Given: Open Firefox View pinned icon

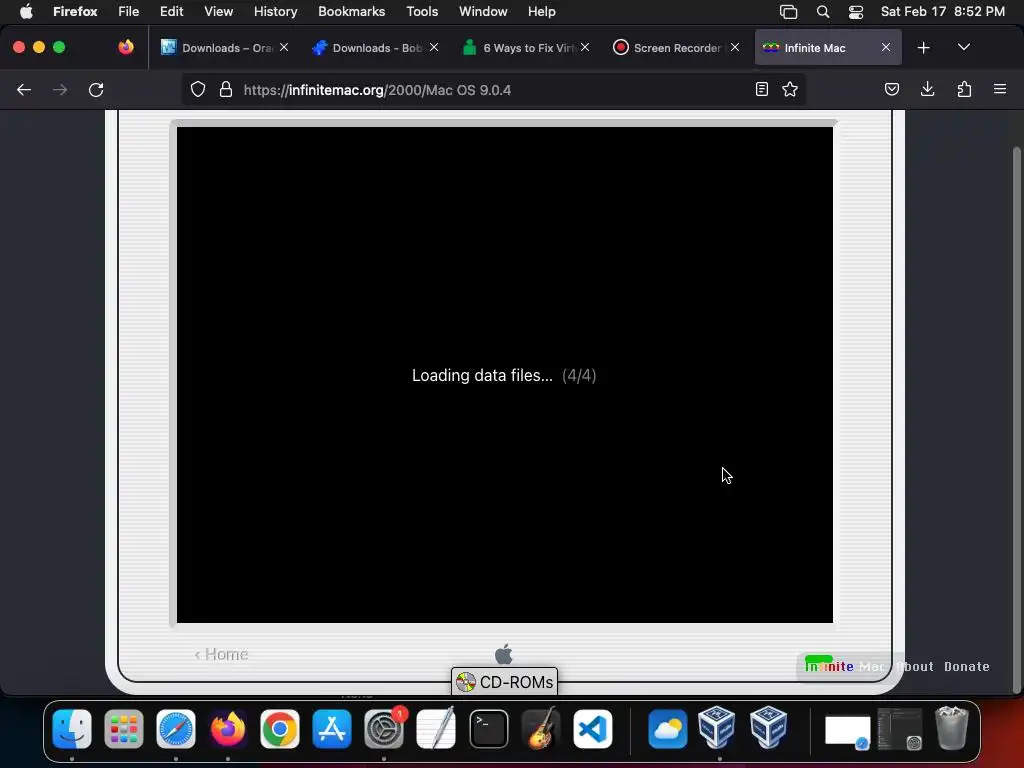Looking at the screenshot, I should click(126, 47).
